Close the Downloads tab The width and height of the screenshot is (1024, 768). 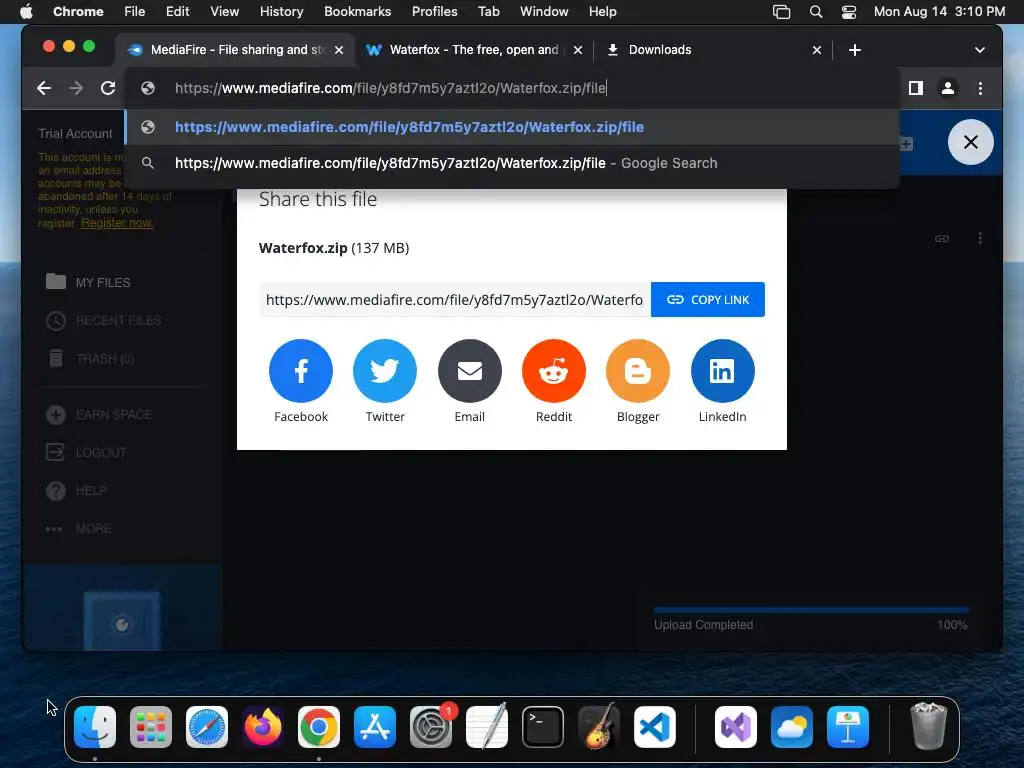click(x=816, y=50)
